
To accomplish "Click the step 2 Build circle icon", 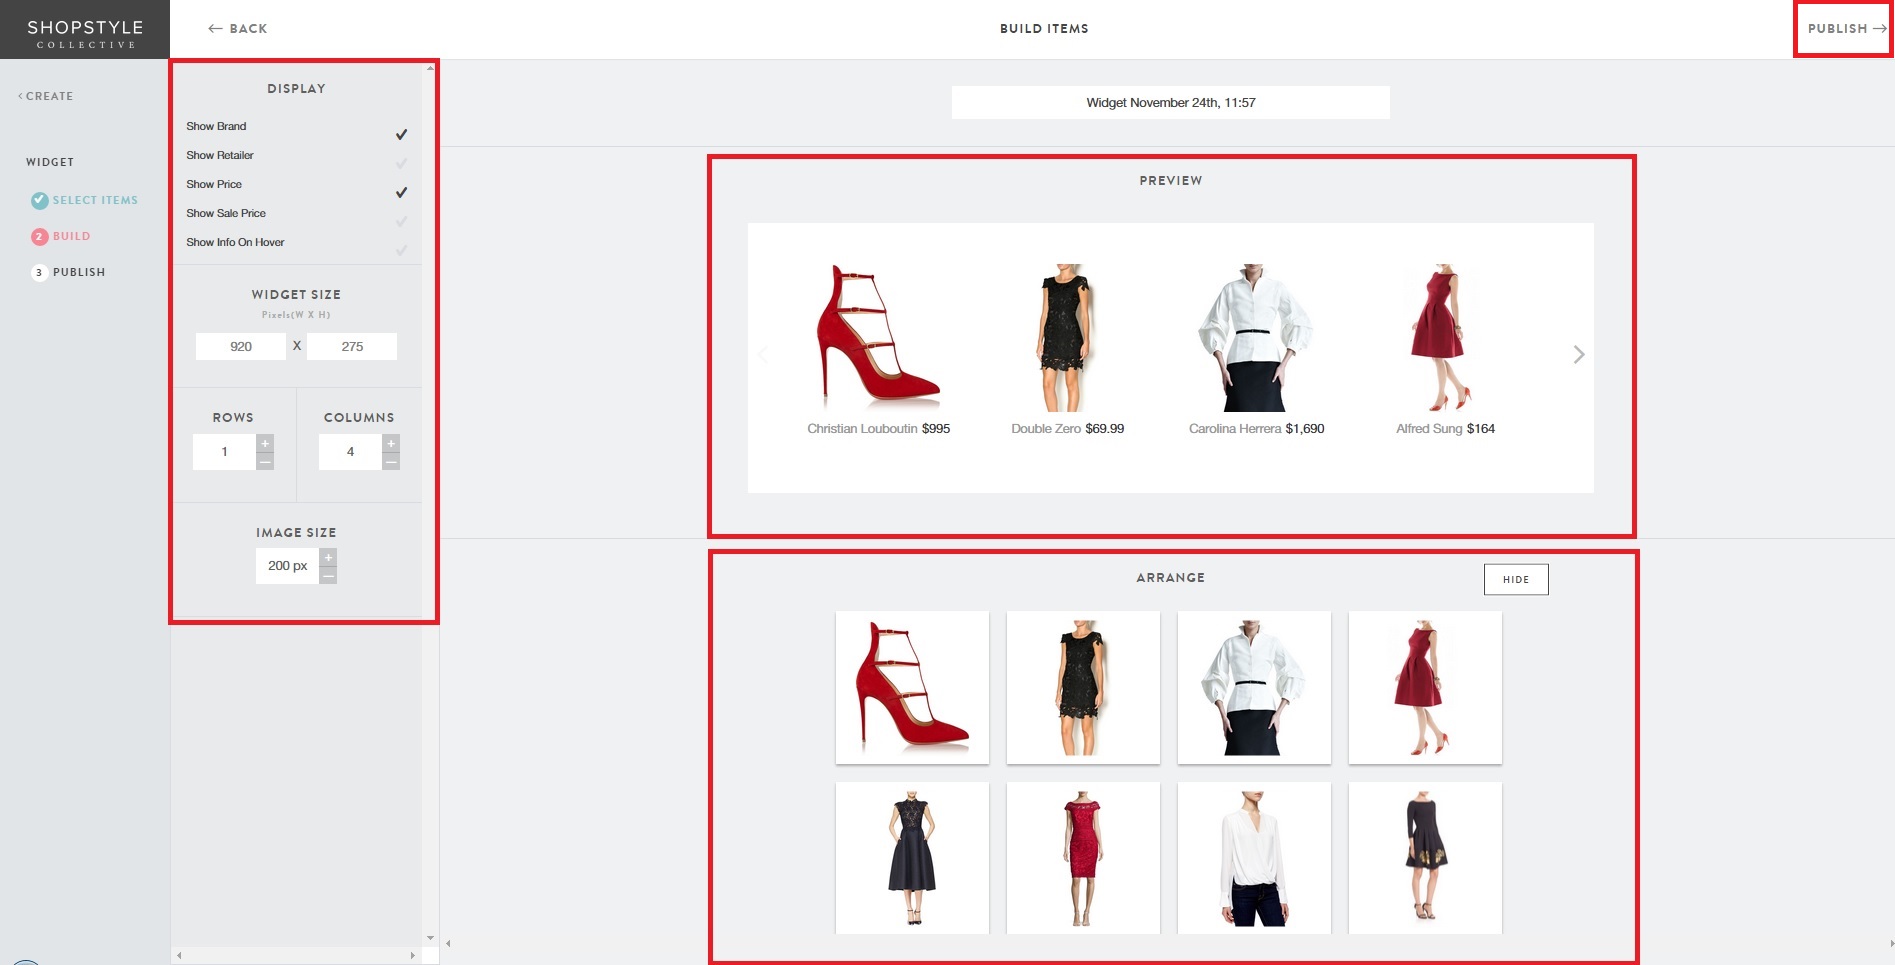I will pyautogui.click(x=40, y=237).
